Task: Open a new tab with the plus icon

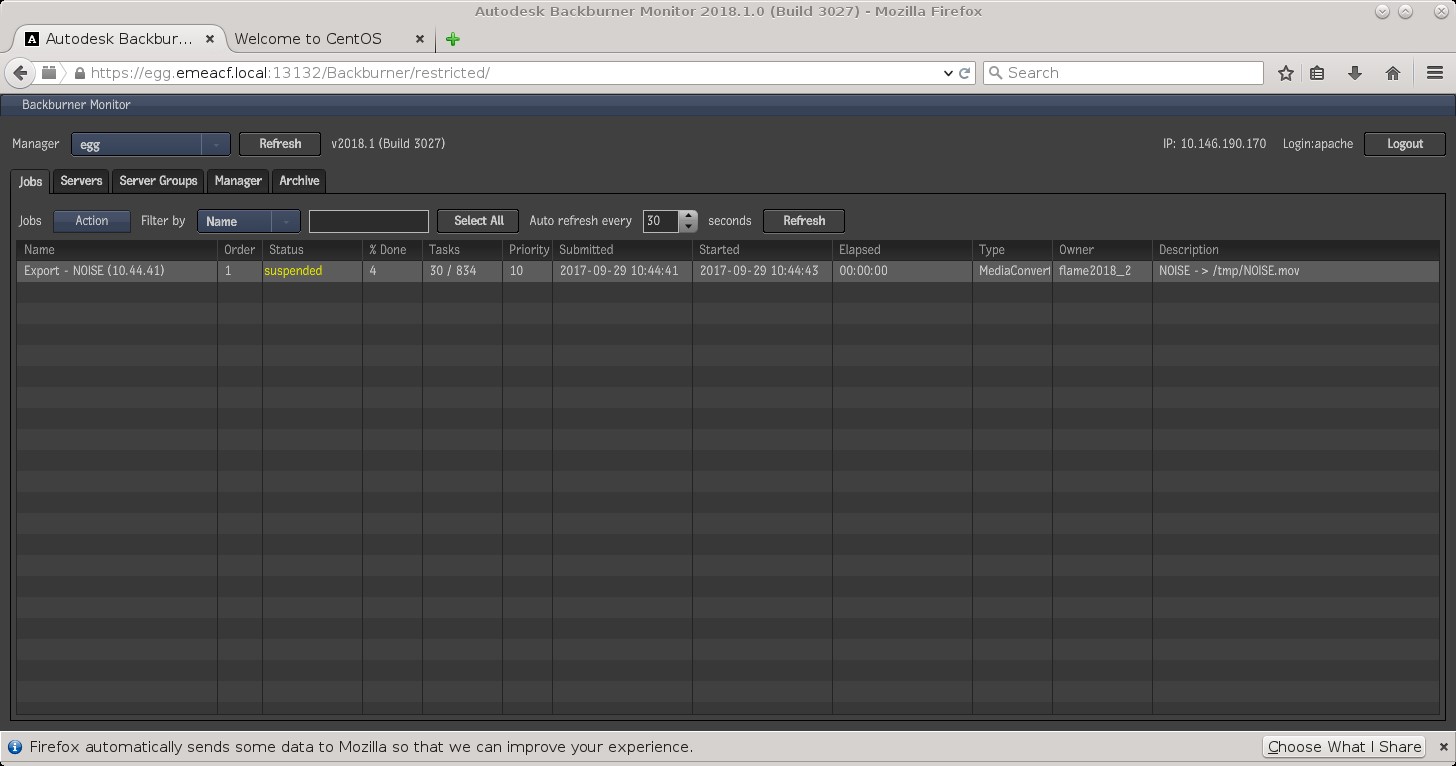Action: (453, 39)
